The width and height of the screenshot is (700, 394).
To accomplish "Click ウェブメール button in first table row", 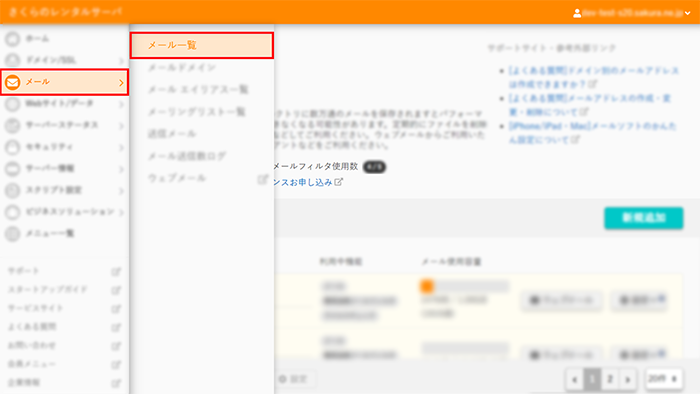I will [x=561, y=300].
